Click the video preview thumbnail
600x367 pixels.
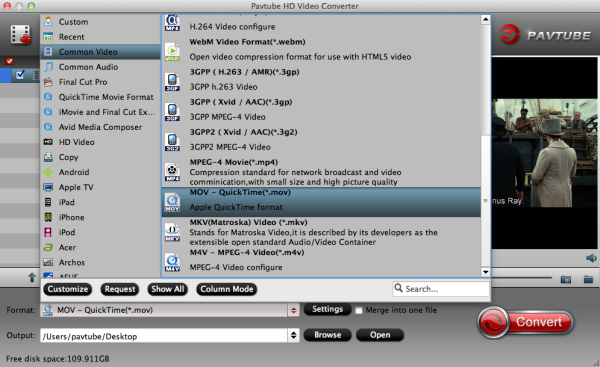[545, 153]
